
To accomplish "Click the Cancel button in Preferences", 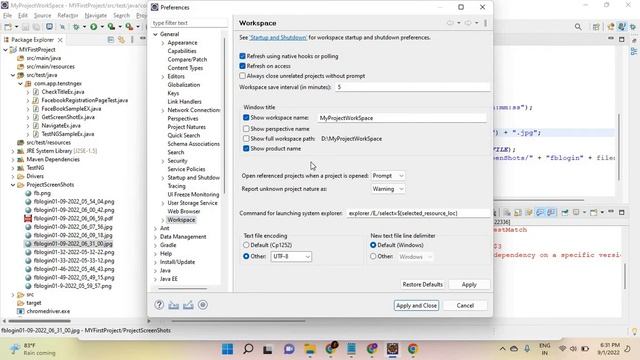I will (465, 305).
